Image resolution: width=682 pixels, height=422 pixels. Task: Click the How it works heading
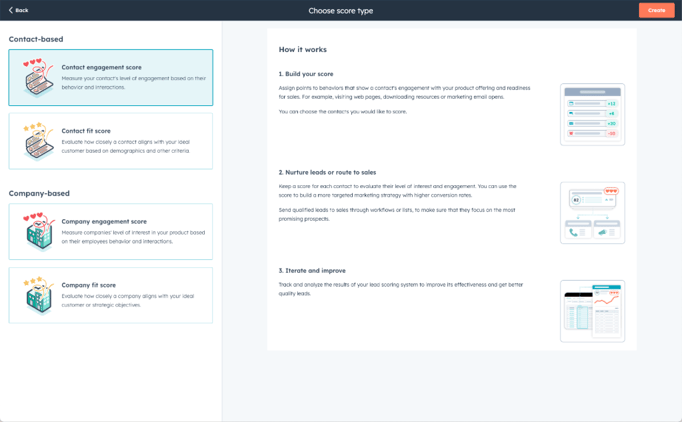point(302,49)
